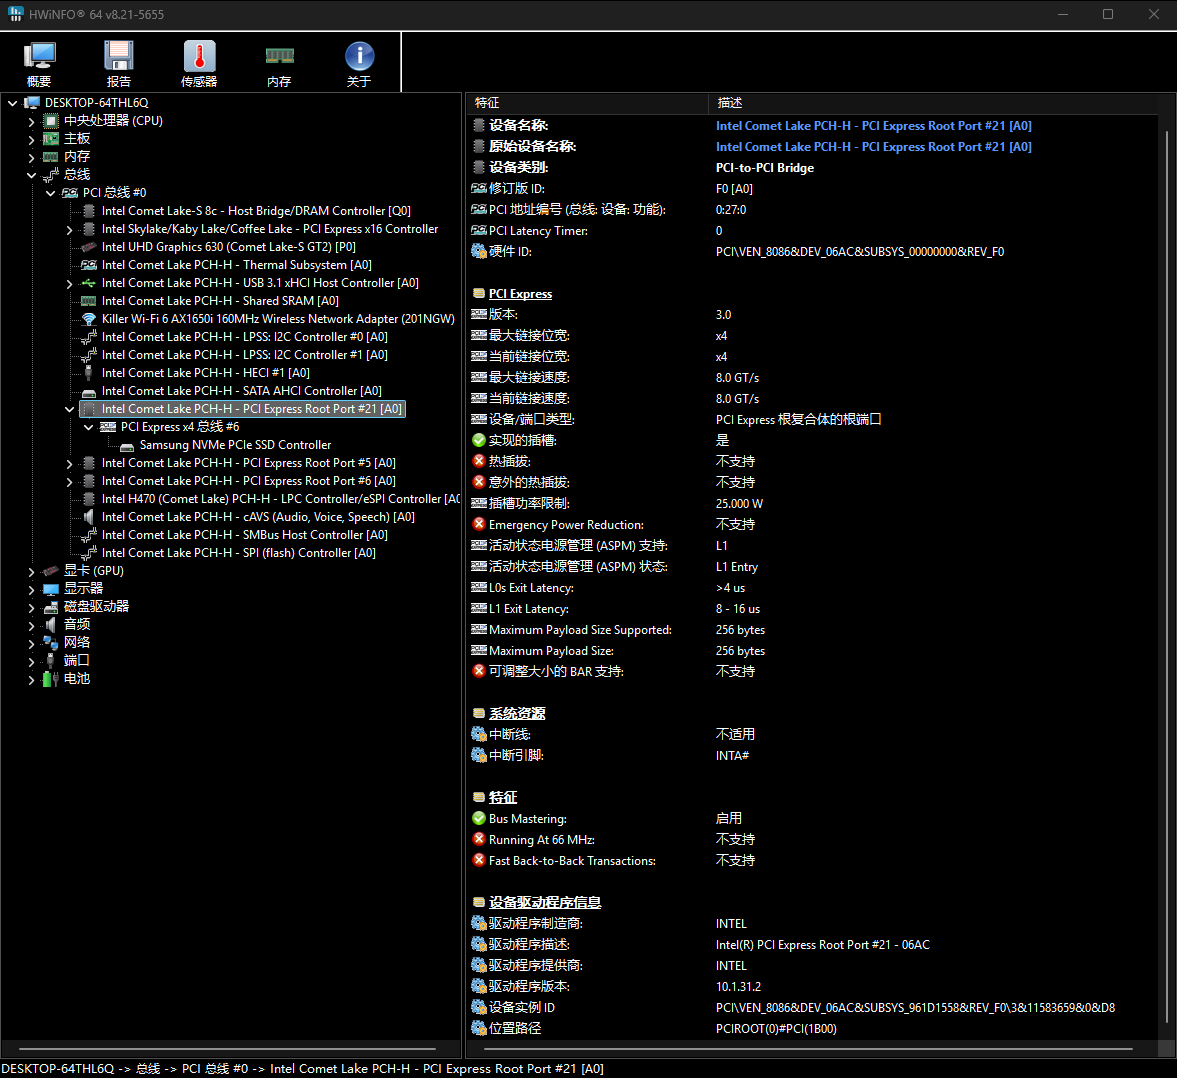Select the LPC Controller/eSPI Controller item
This screenshot has height=1078, width=1177.
[281, 499]
